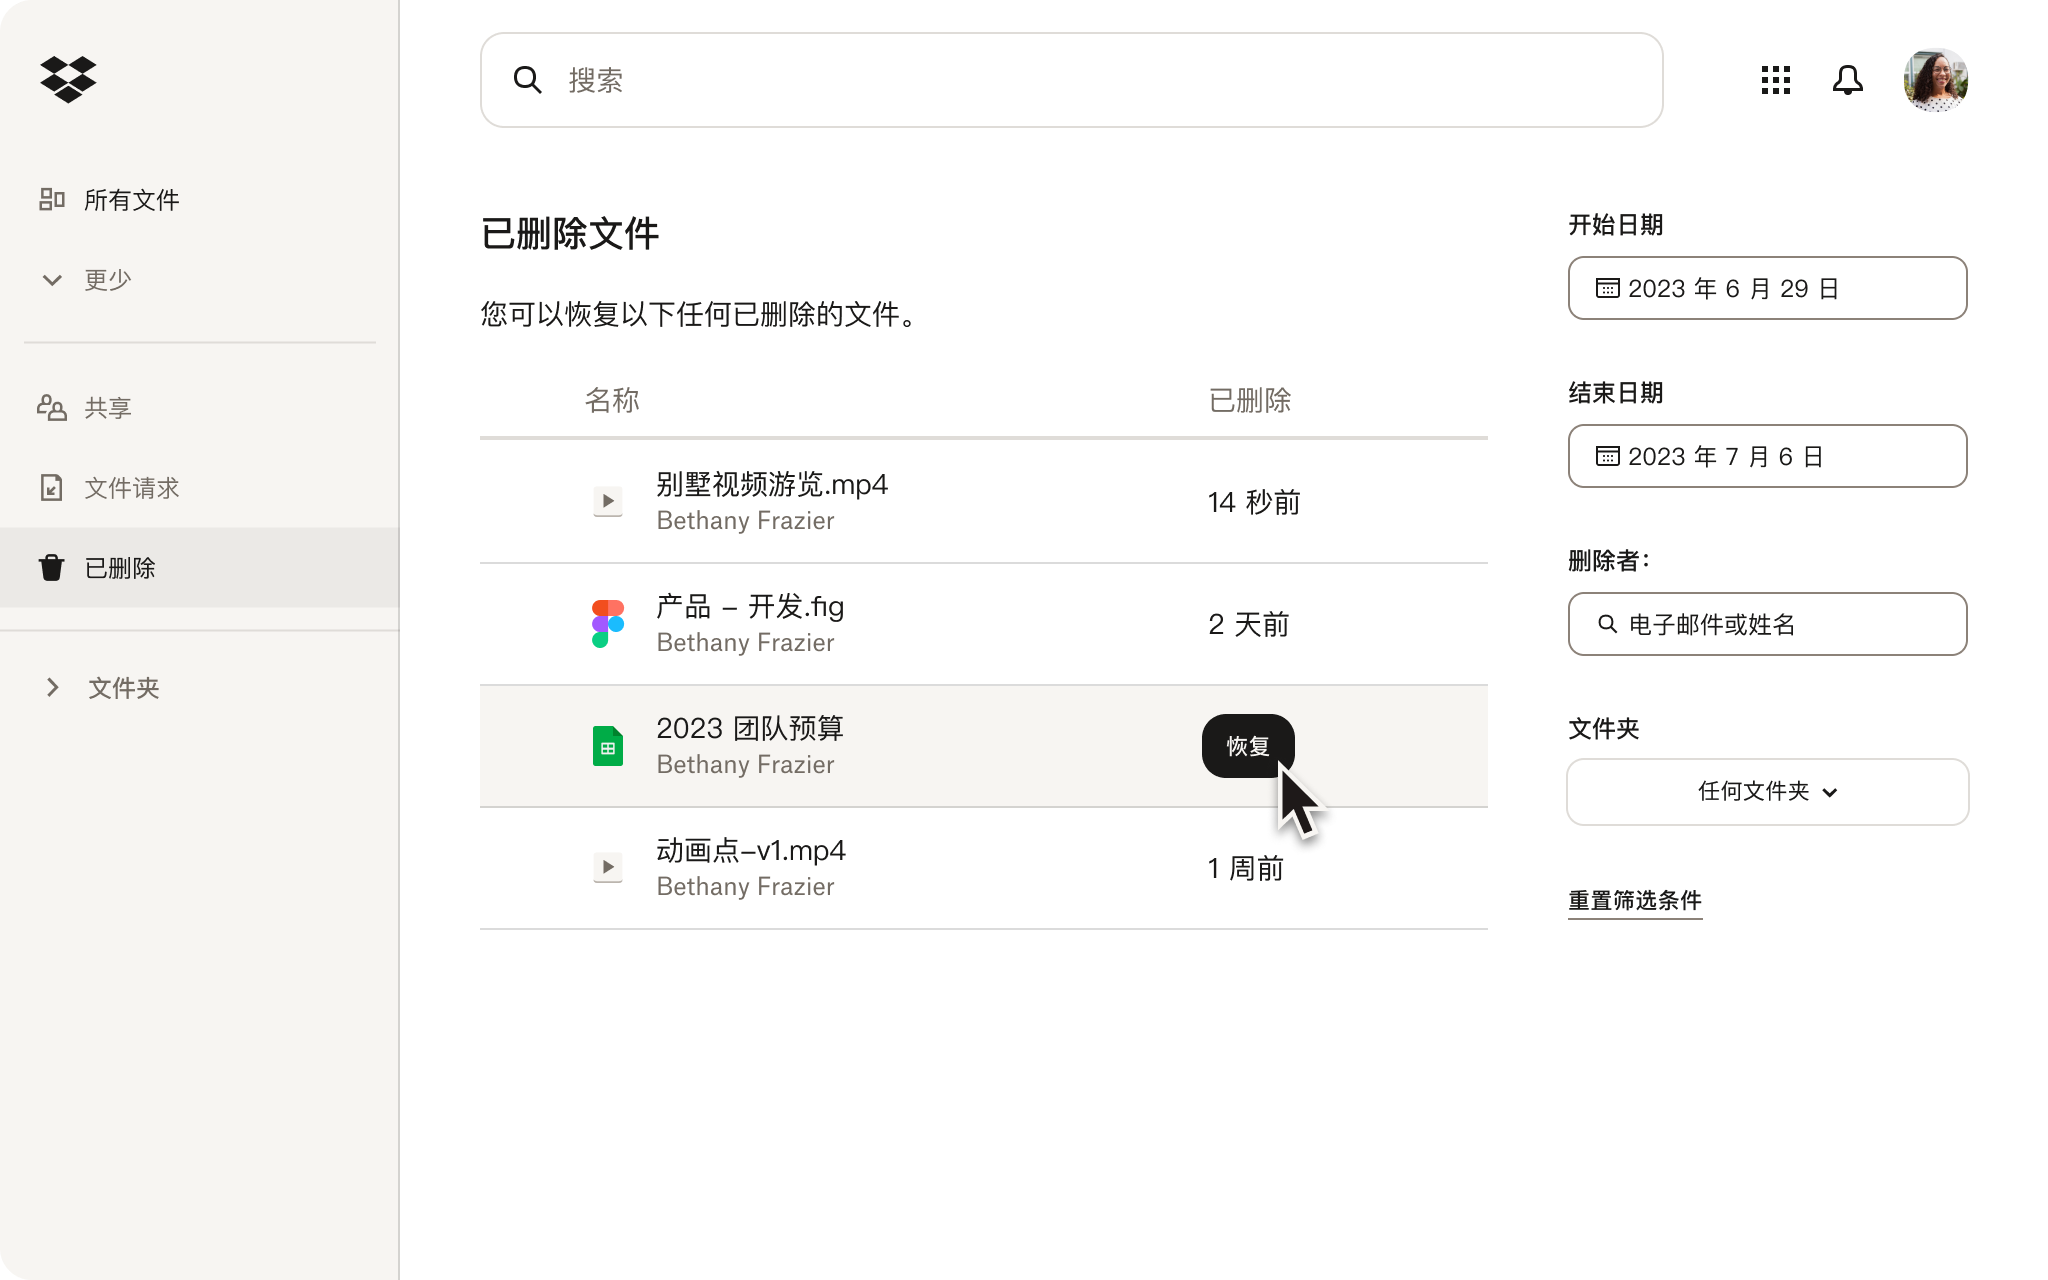Select file name 产品 – 开发.fig

[750, 607]
